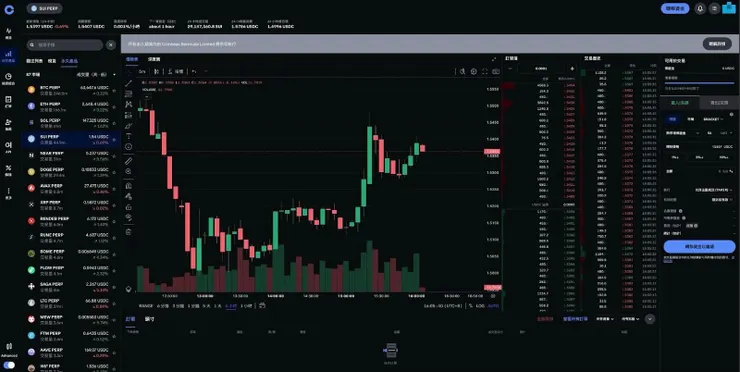This screenshot has width=740, height=372.
Task: Open the indicators fx button
Action: pyautogui.click(x=176, y=71)
